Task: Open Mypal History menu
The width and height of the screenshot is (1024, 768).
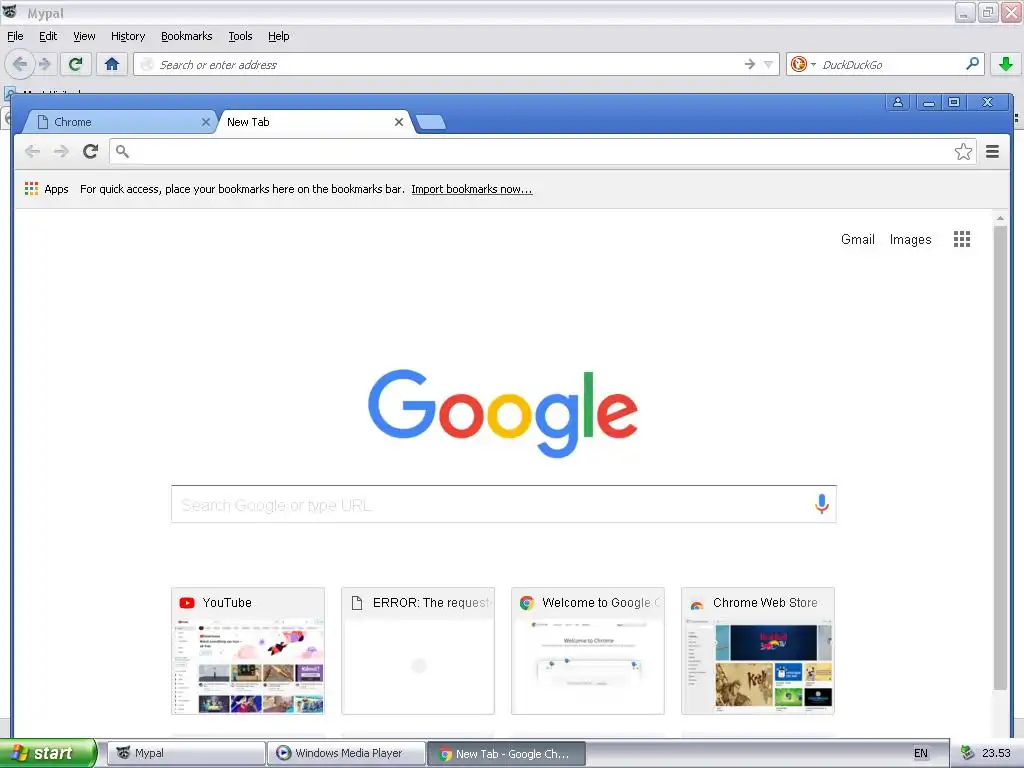Action: 127,36
